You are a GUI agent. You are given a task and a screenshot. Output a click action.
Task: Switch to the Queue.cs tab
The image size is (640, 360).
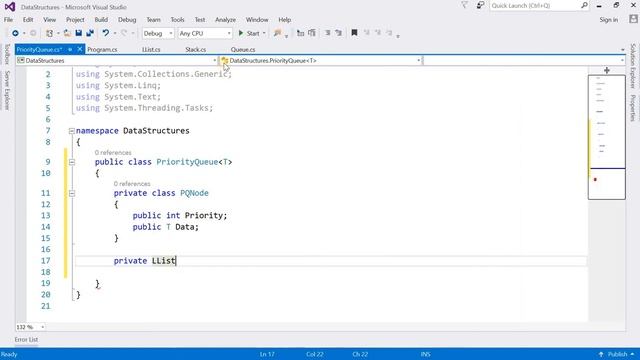point(243,49)
